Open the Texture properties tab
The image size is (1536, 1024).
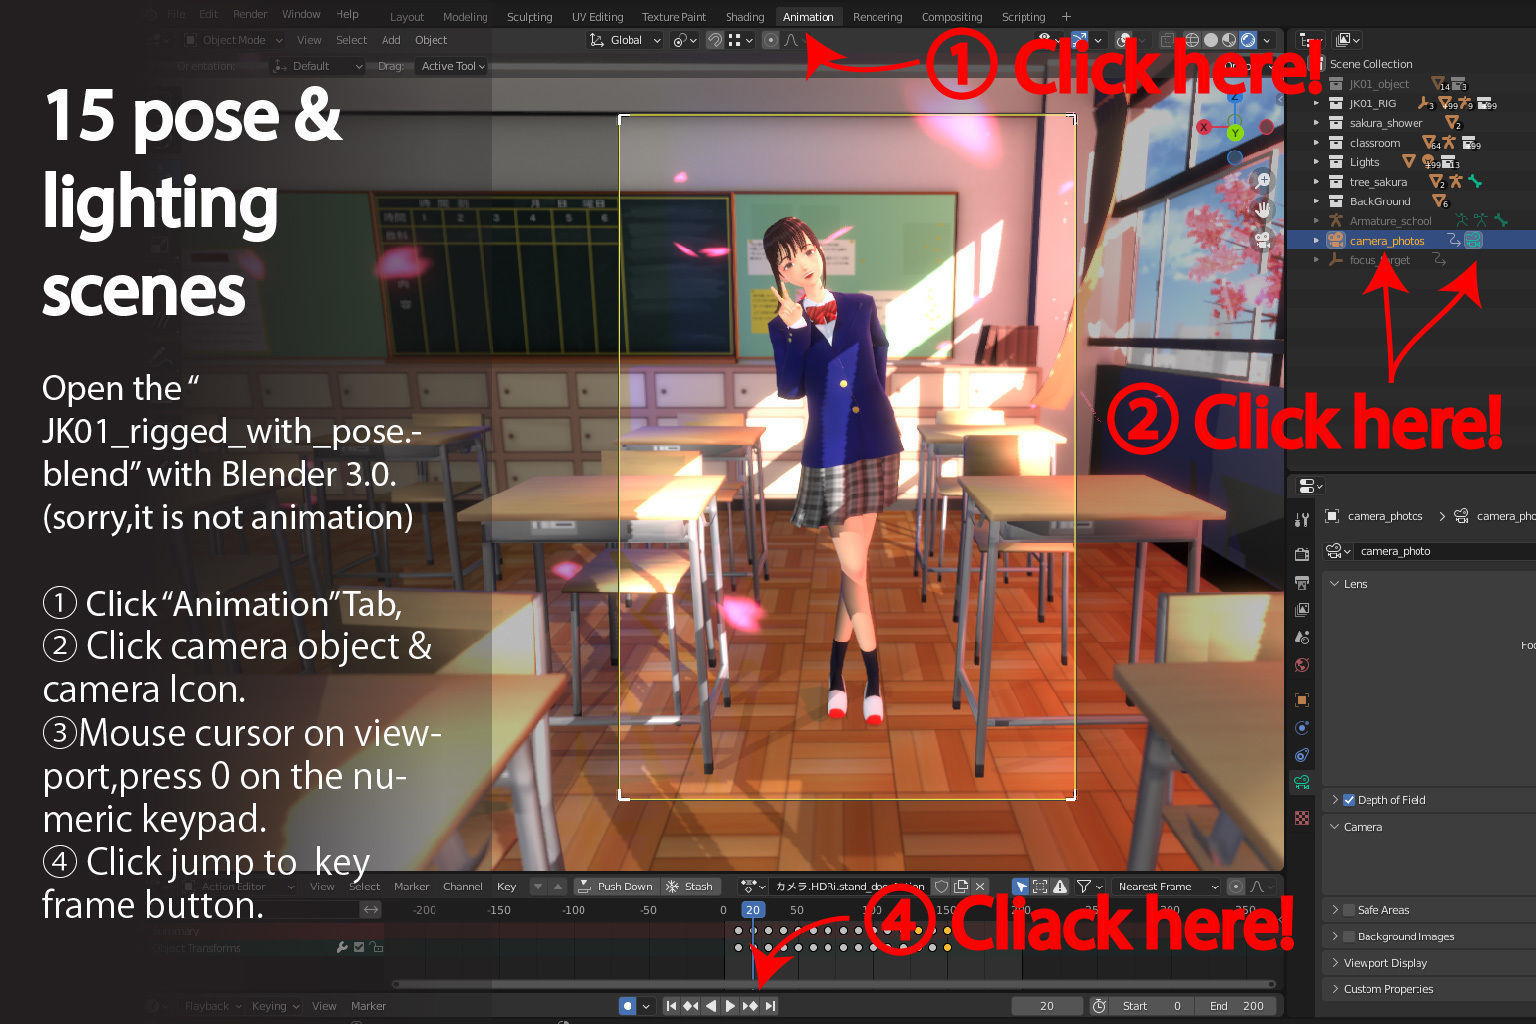pyautogui.click(x=1302, y=818)
